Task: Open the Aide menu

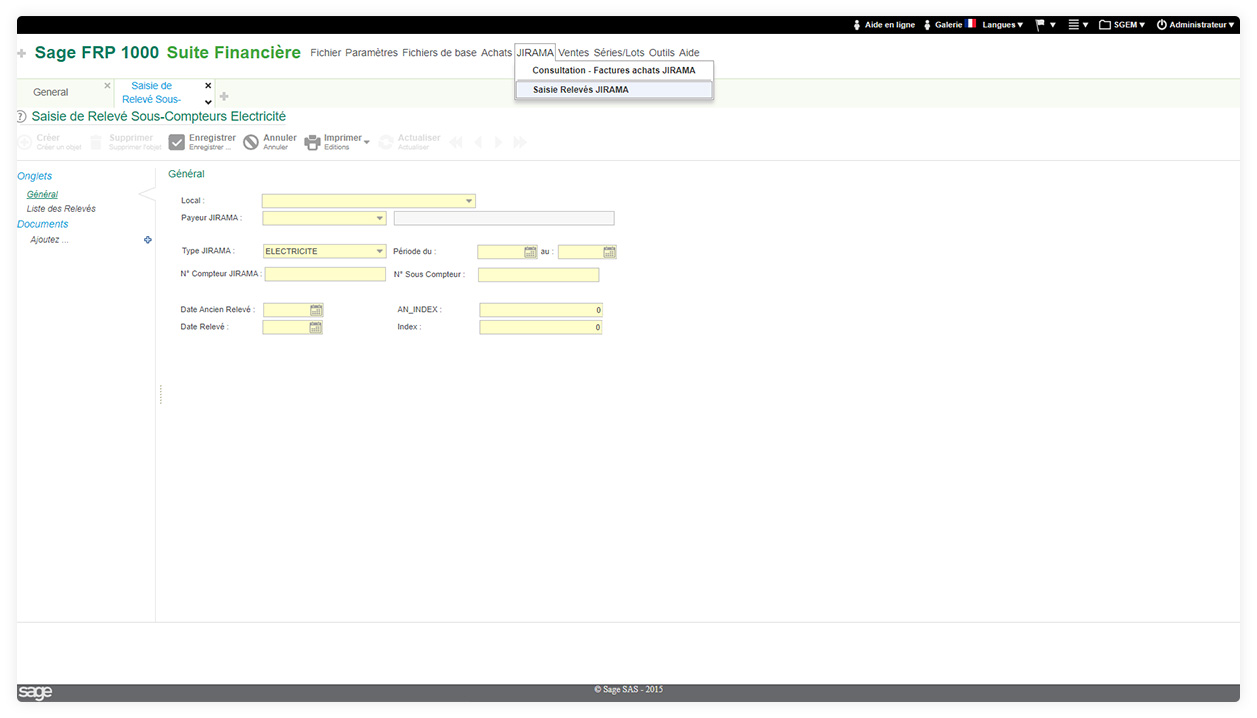Action: click(x=689, y=53)
